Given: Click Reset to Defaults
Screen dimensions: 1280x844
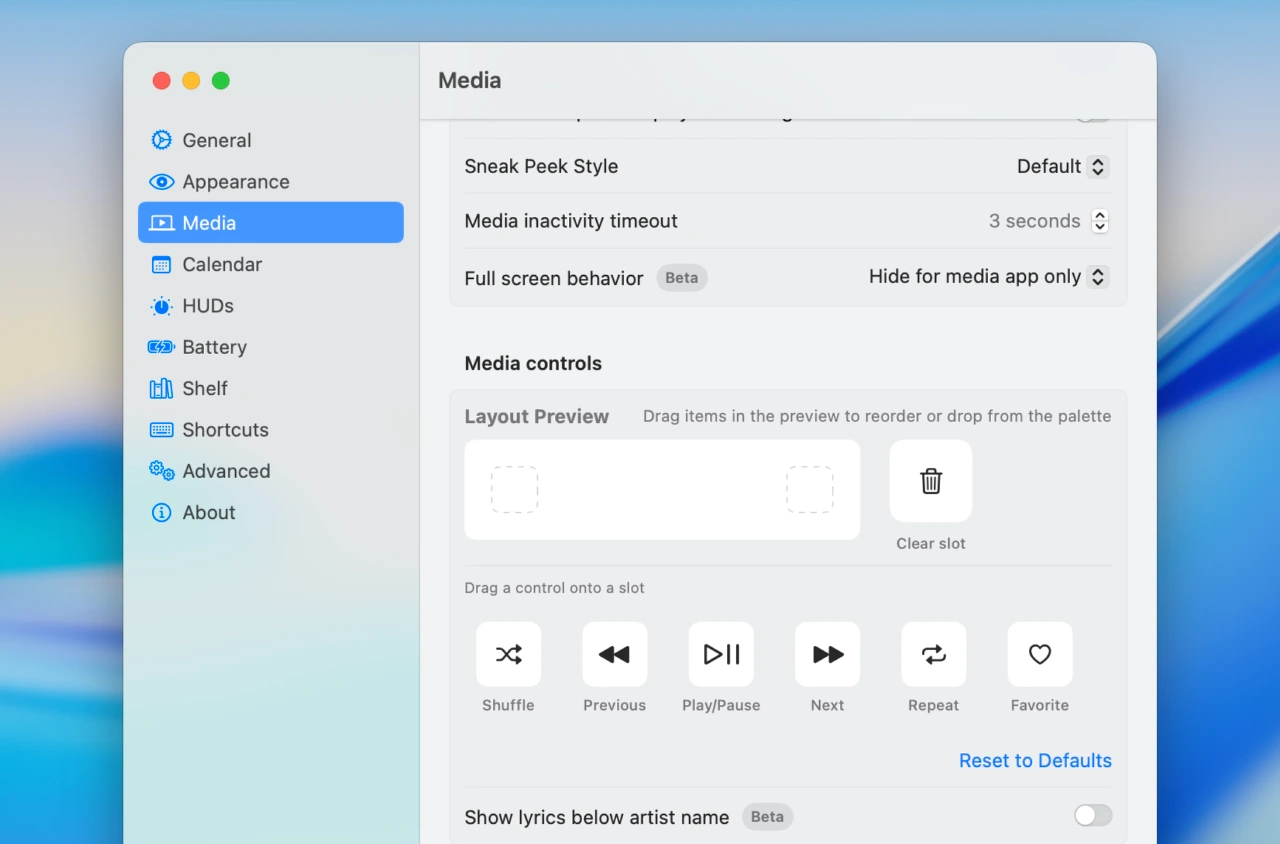Looking at the screenshot, I should pyautogui.click(x=1034, y=760).
